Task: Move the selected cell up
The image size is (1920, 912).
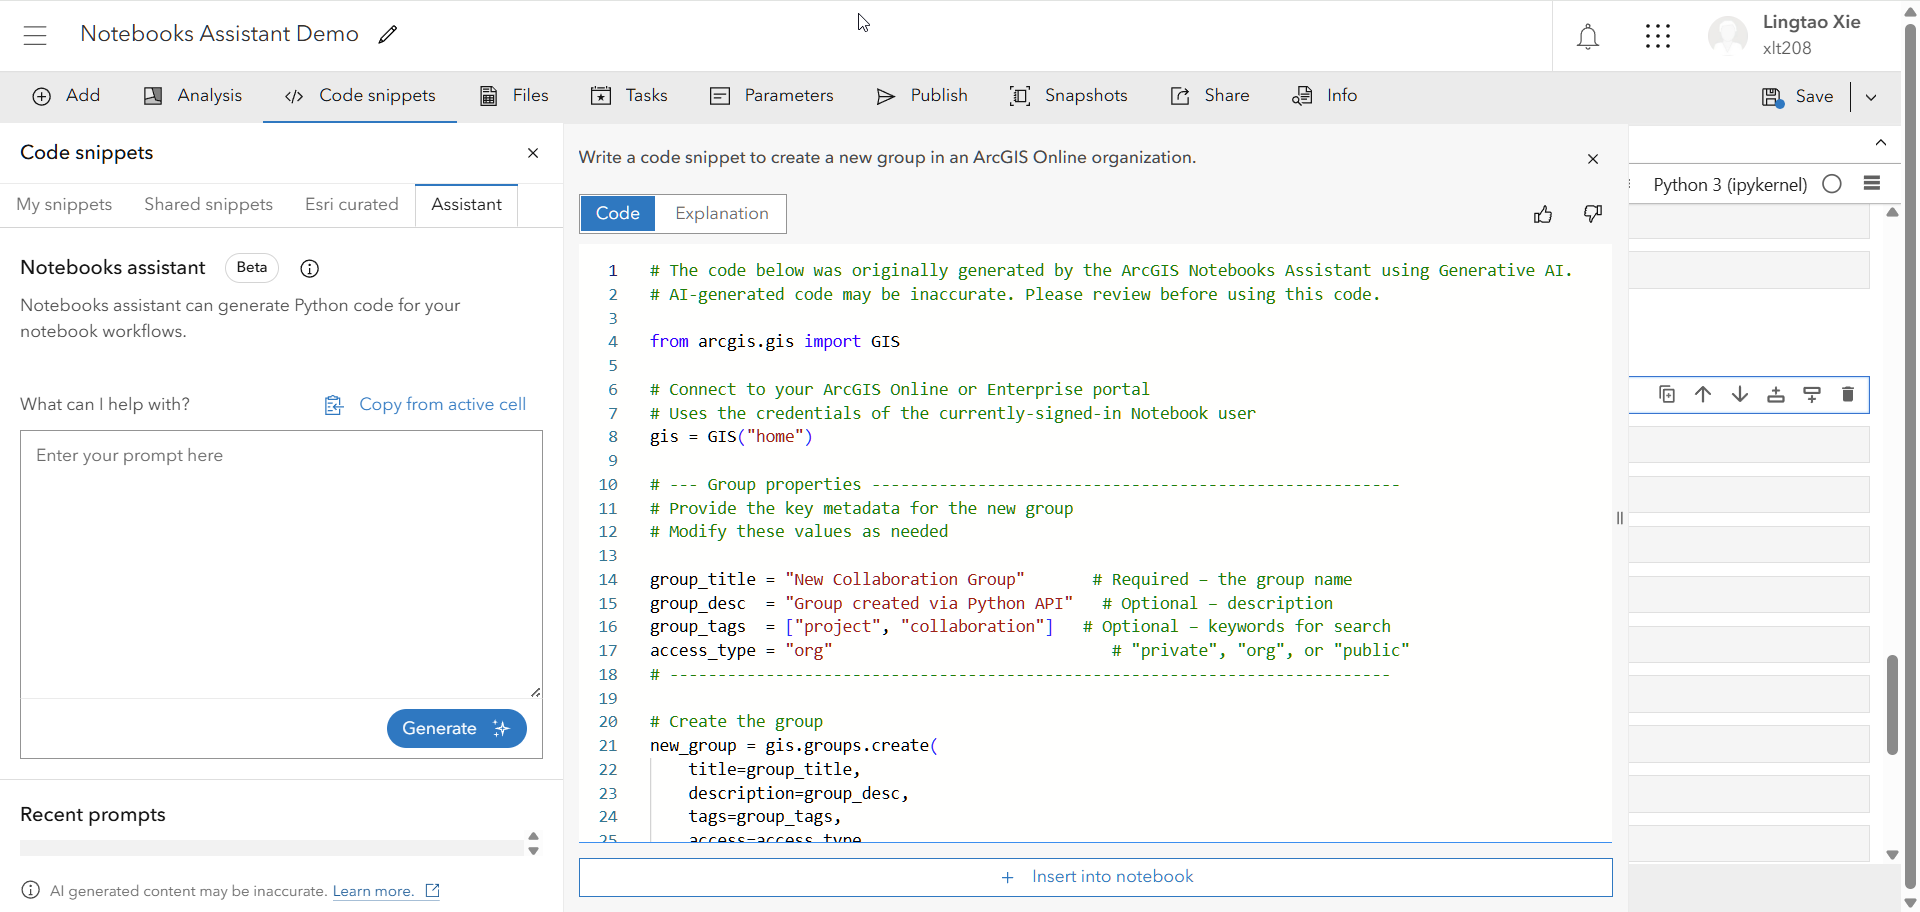Action: pos(1704,394)
